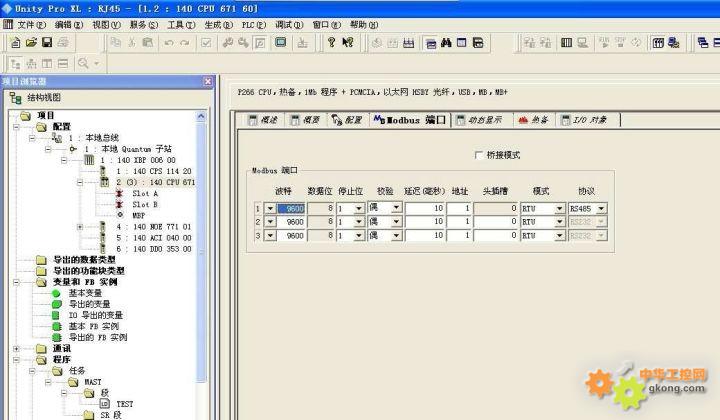Viewport: 720px width, 420px height.
Task: Click the Open project folder icon
Action: (31, 43)
